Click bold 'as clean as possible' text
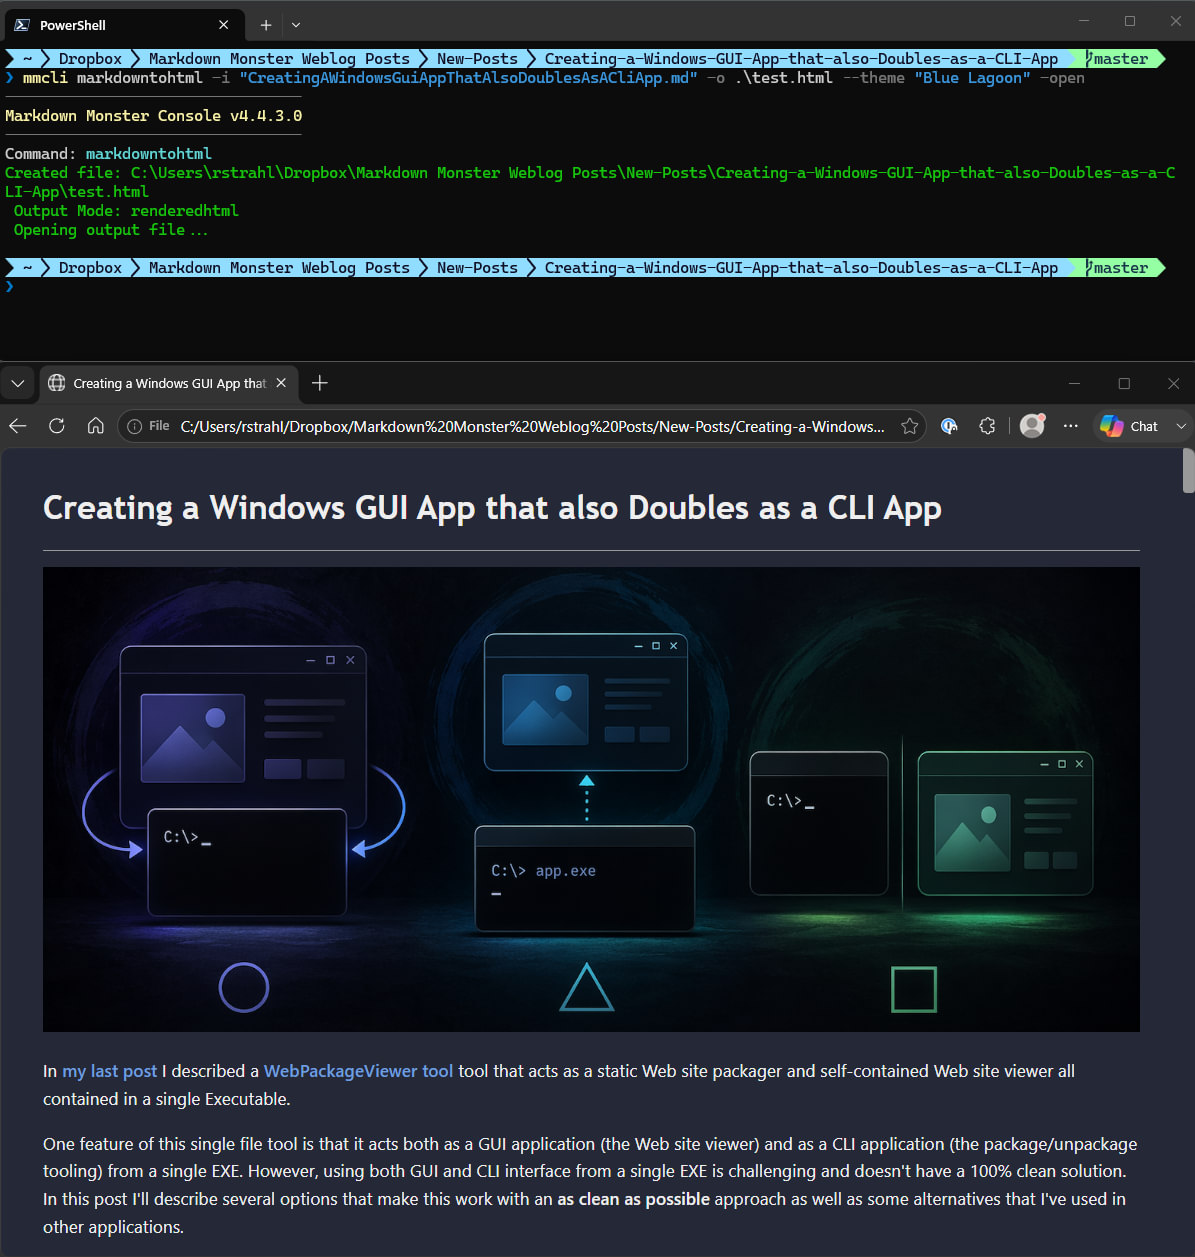The image size is (1195, 1257). click(634, 1199)
